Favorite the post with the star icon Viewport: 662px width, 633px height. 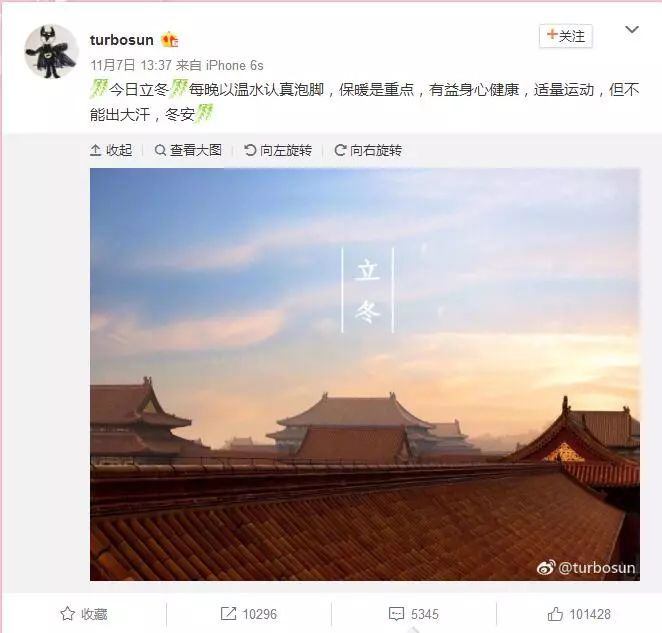(x=68, y=614)
